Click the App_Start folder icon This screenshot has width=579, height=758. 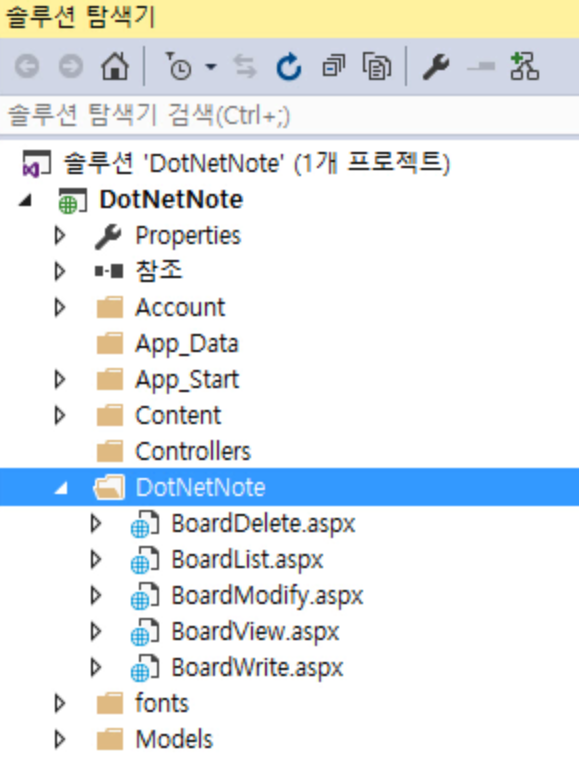(110, 379)
